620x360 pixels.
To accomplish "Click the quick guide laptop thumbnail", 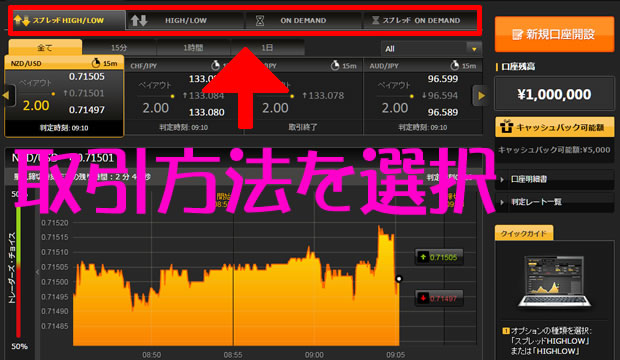I will pos(555,281).
